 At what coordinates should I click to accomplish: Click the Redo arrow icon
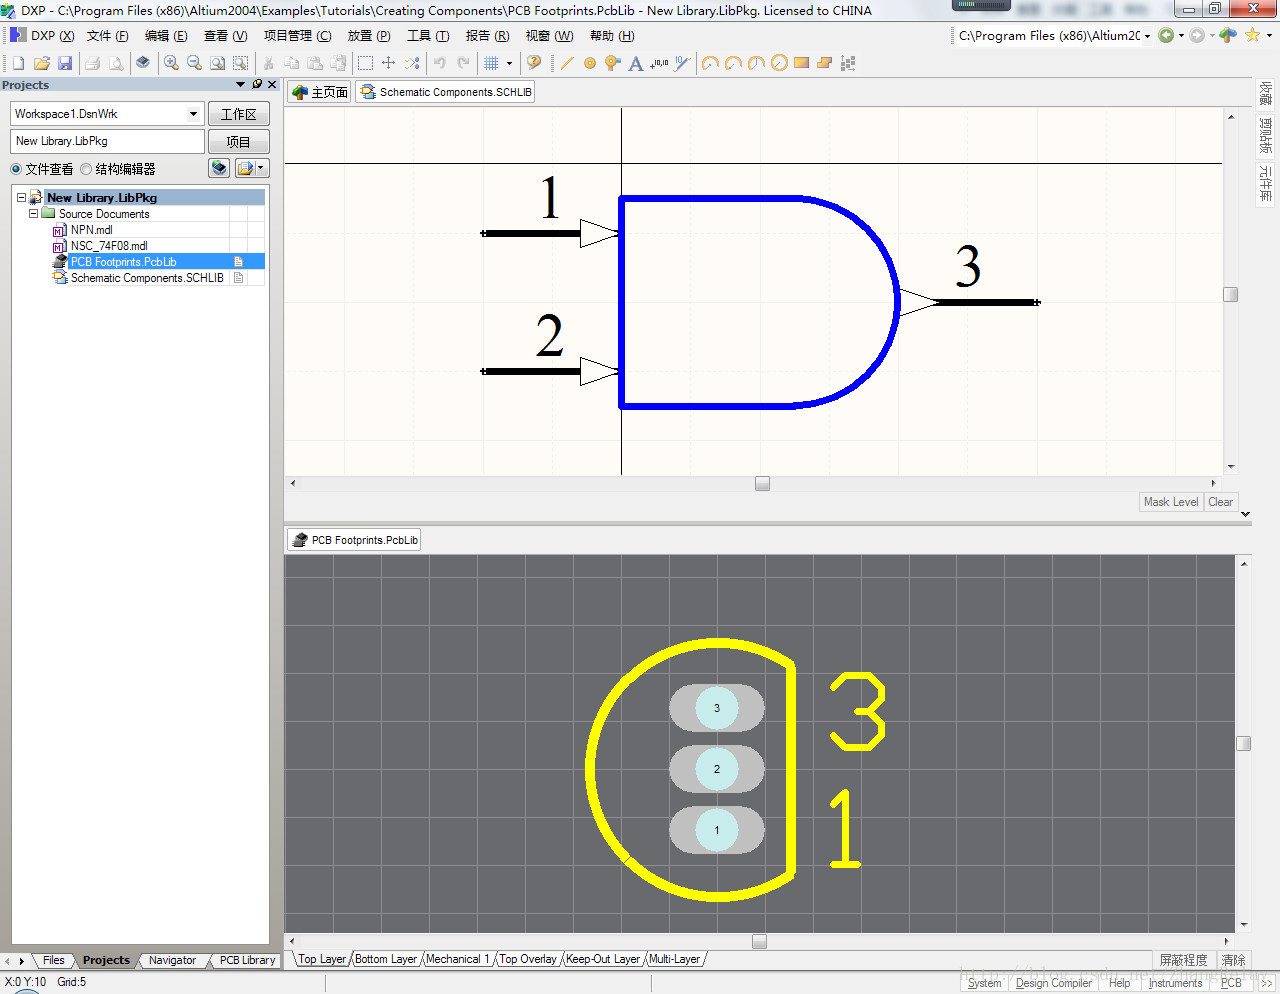pos(463,63)
